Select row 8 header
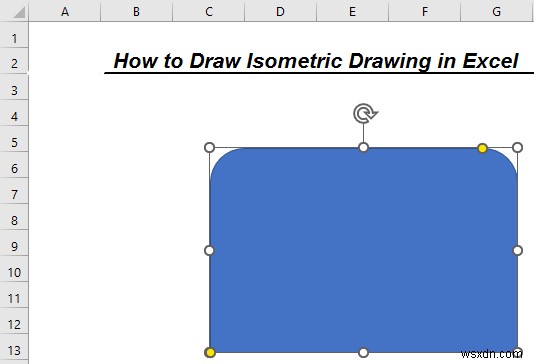The height and width of the screenshot is (364, 534). coord(14,217)
